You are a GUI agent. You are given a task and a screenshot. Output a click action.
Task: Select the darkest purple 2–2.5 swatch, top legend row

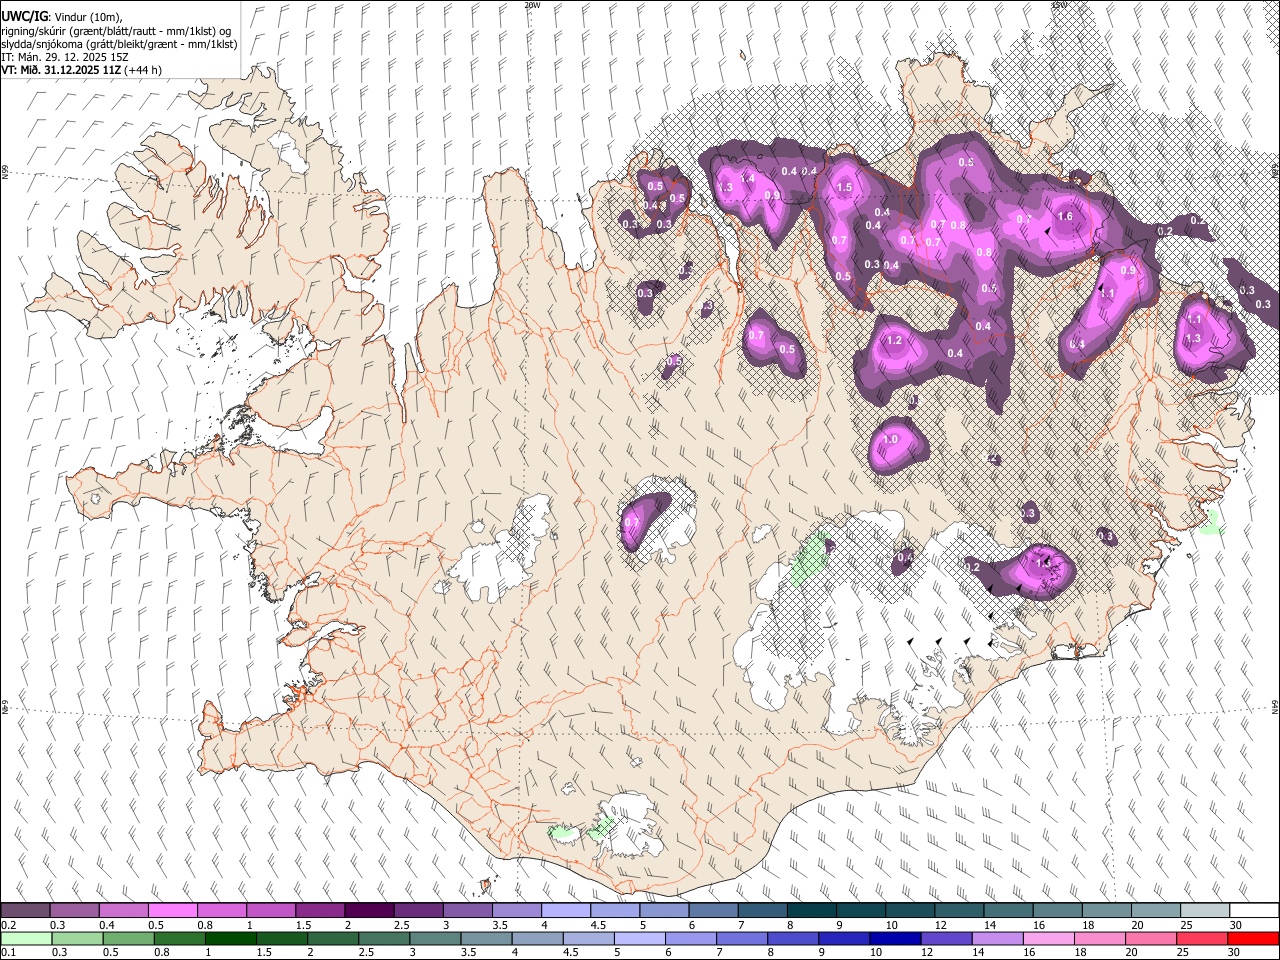point(369,911)
